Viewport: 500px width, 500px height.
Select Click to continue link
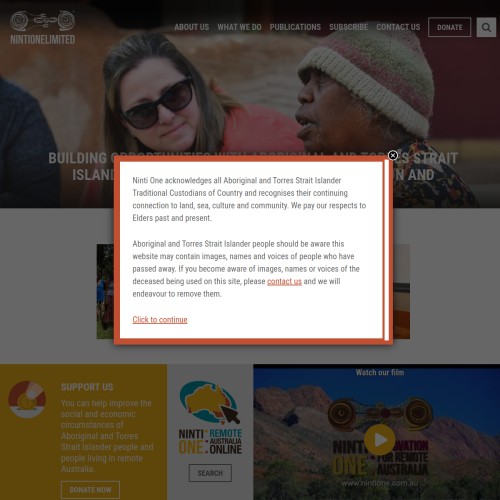click(160, 319)
